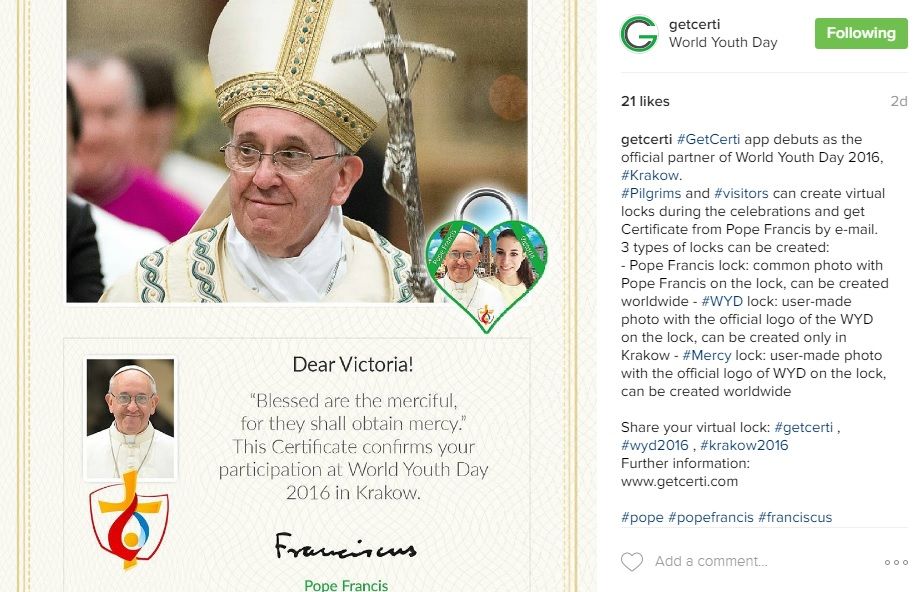
Task: Click in the Add a comment field
Action: (x=711, y=561)
